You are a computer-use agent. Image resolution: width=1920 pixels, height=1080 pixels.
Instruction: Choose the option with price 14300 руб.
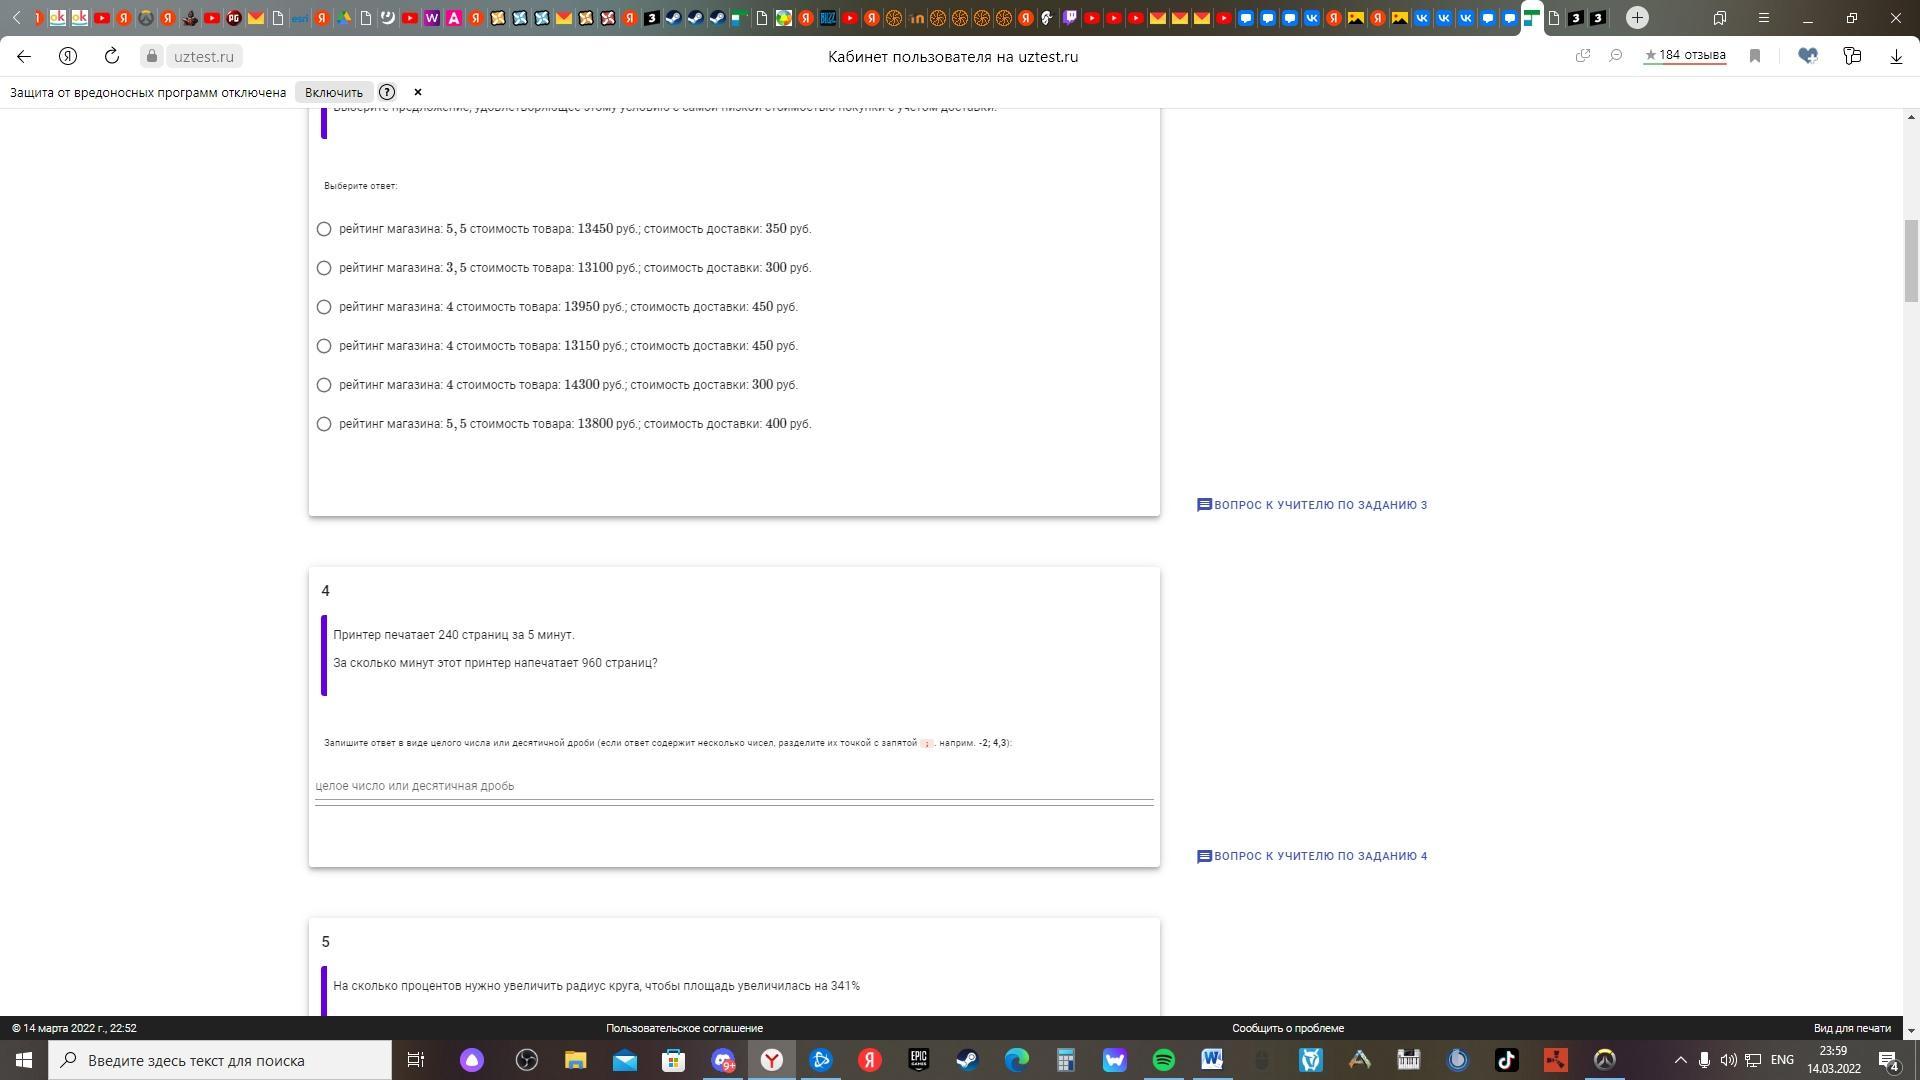[x=324, y=385]
